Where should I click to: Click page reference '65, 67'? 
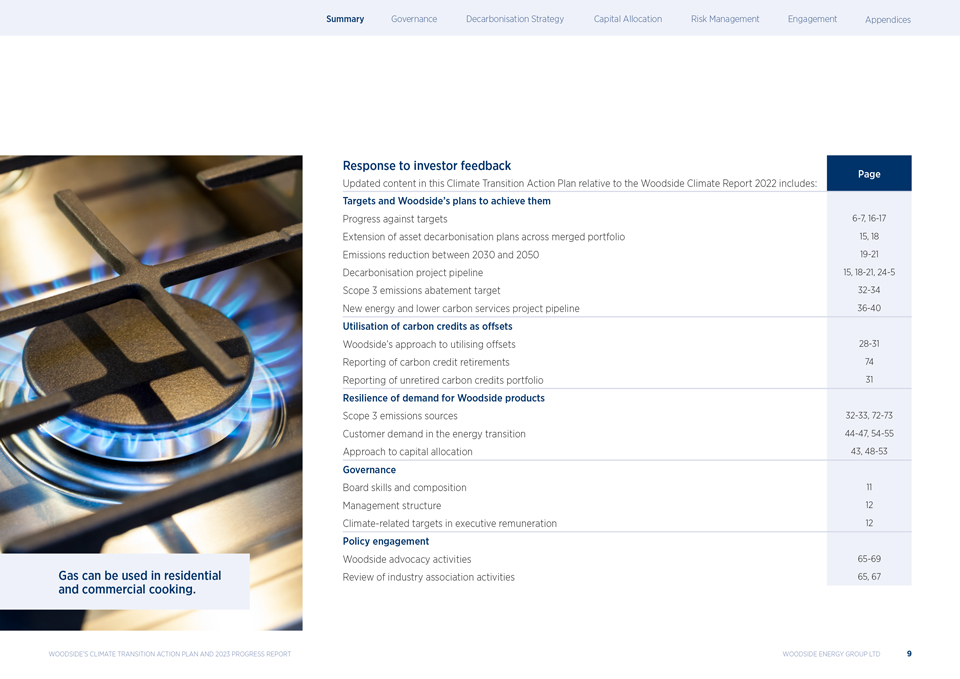click(x=869, y=576)
